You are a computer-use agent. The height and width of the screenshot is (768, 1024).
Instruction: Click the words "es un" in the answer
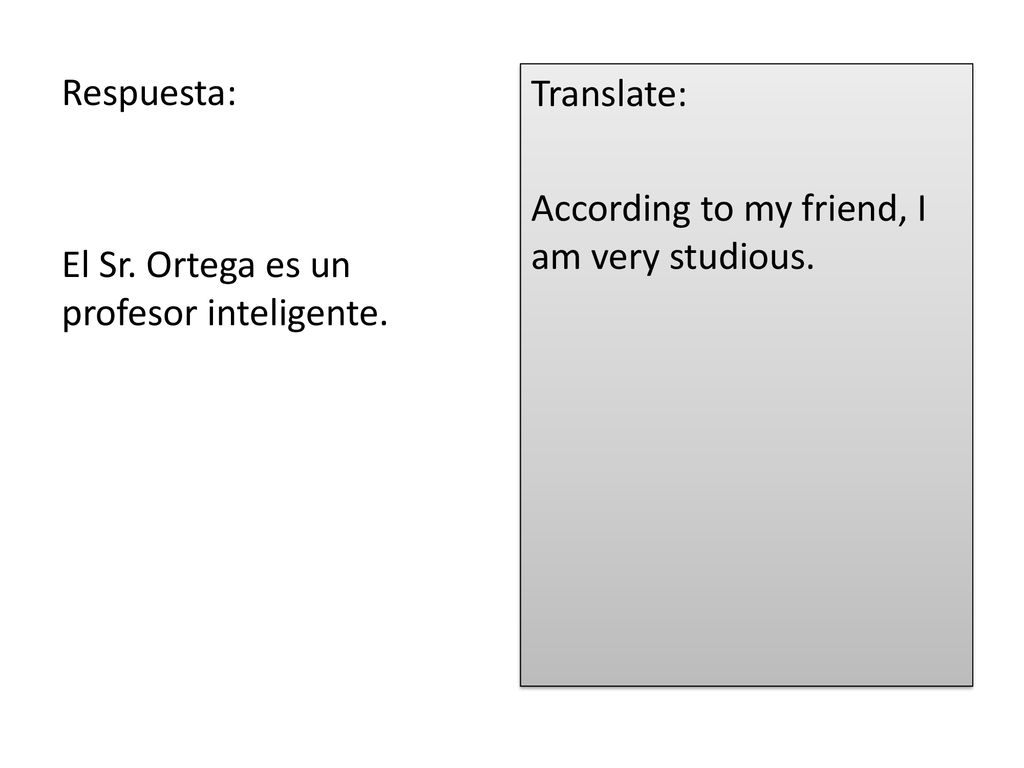308,266
